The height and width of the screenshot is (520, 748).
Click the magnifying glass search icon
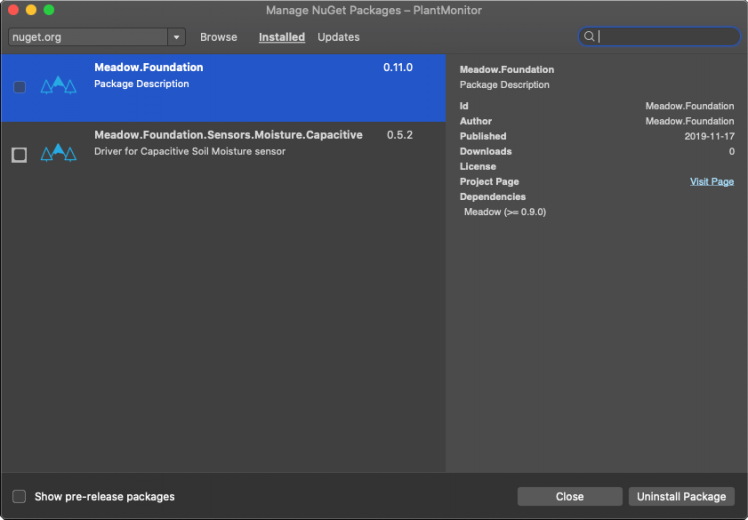(590, 37)
